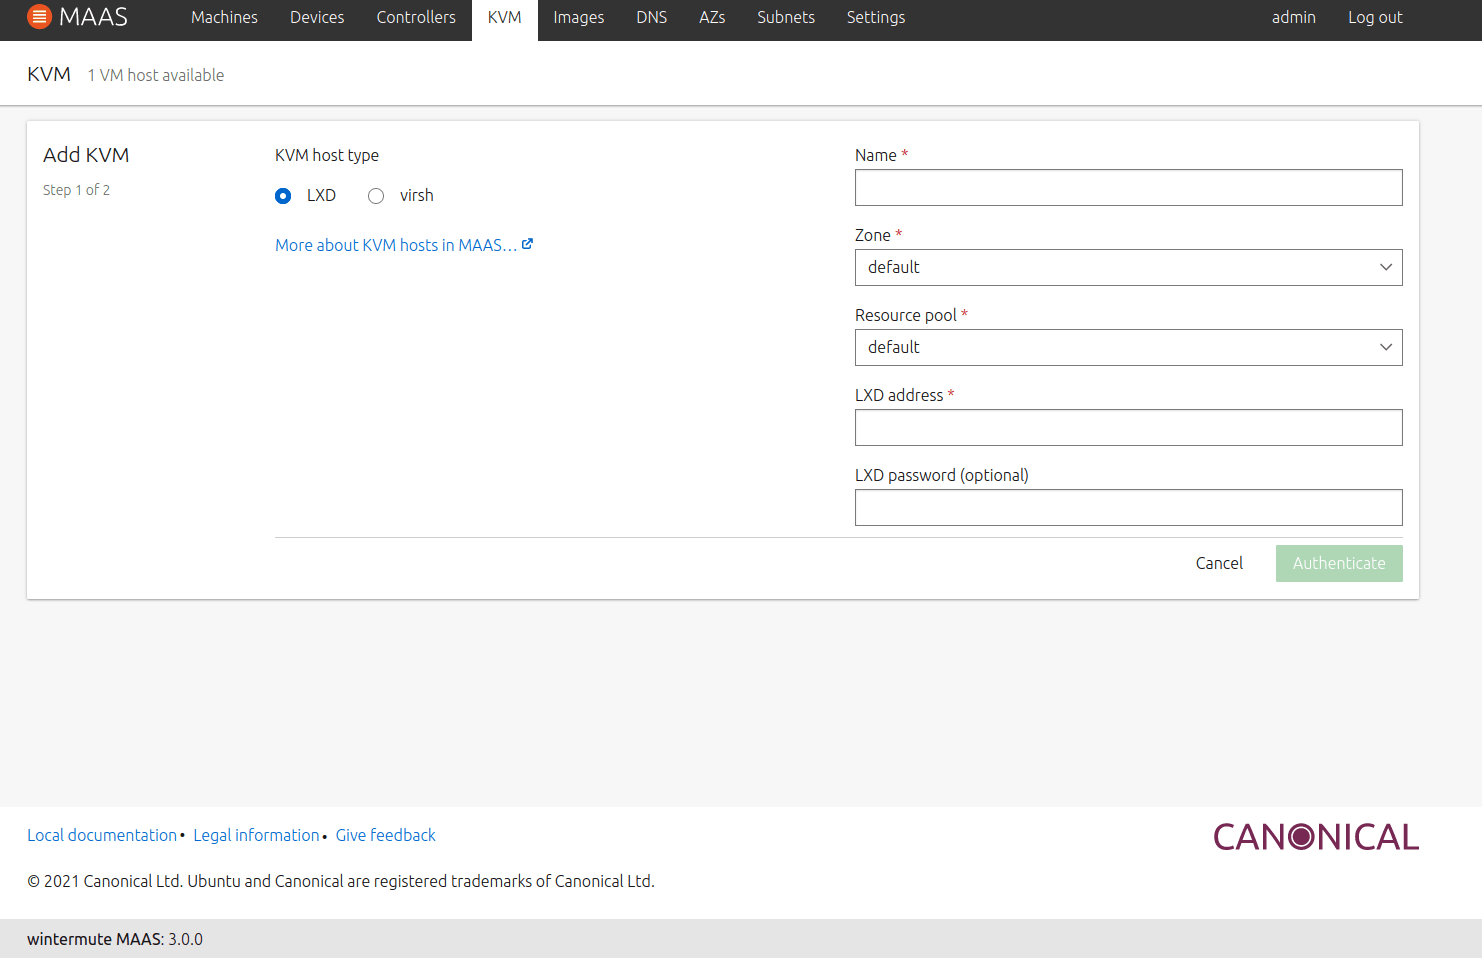Click the 'wintermute MAAS: 3.0.0' status text
Image resolution: width=1482 pixels, height=958 pixels.
point(115,940)
